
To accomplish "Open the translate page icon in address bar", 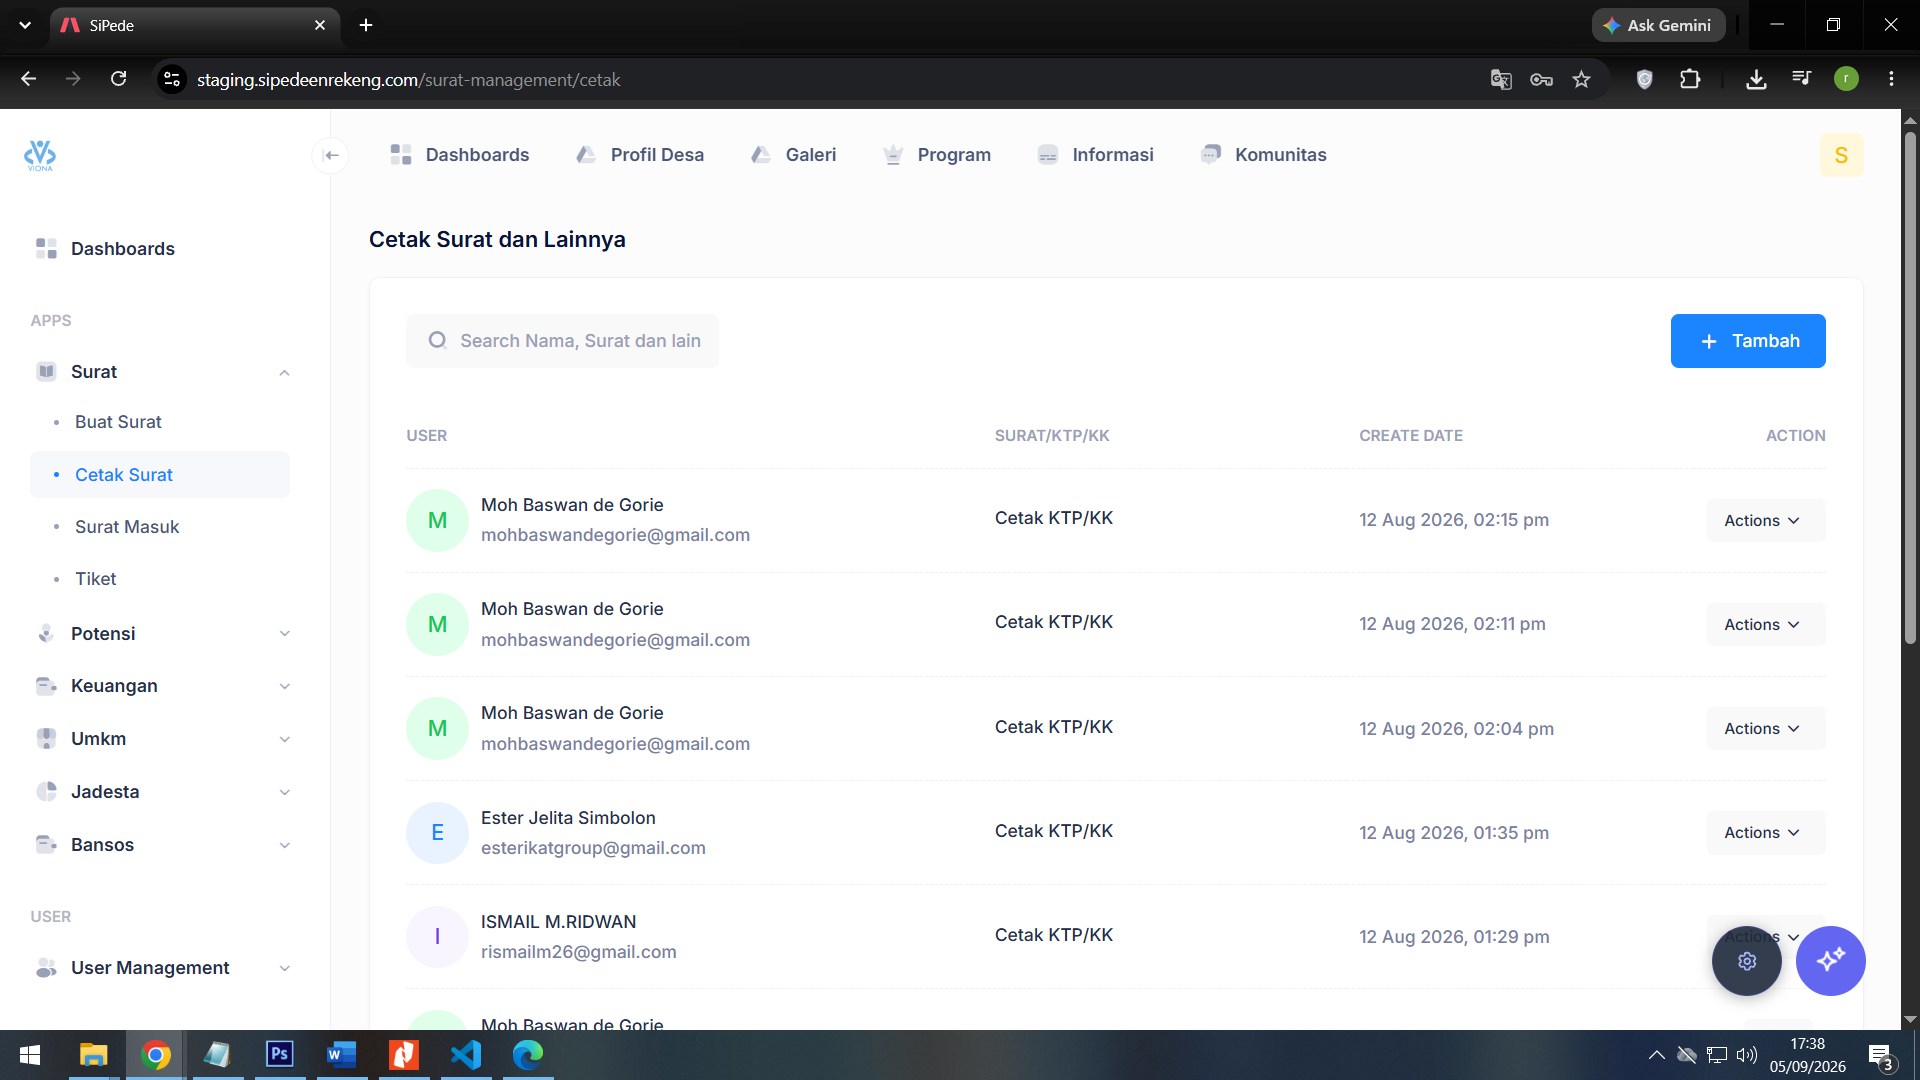I will 1501,80.
